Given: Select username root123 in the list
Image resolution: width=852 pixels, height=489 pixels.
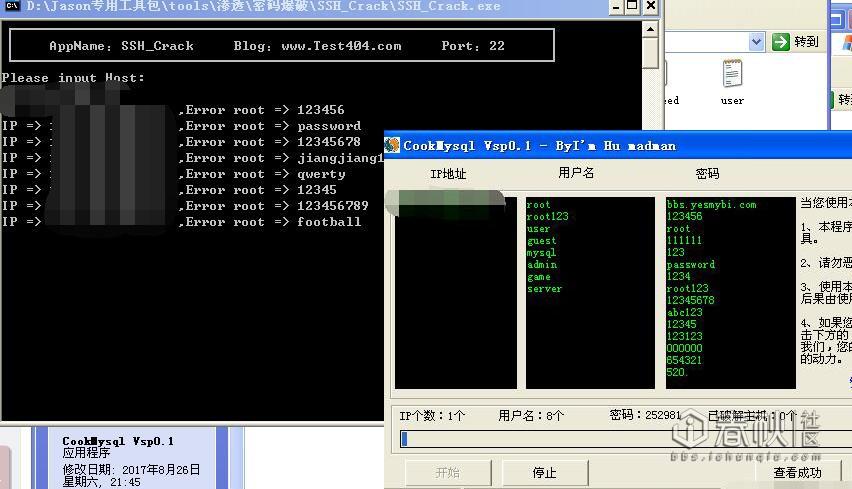Looking at the screenshot, I should [547, 216].
